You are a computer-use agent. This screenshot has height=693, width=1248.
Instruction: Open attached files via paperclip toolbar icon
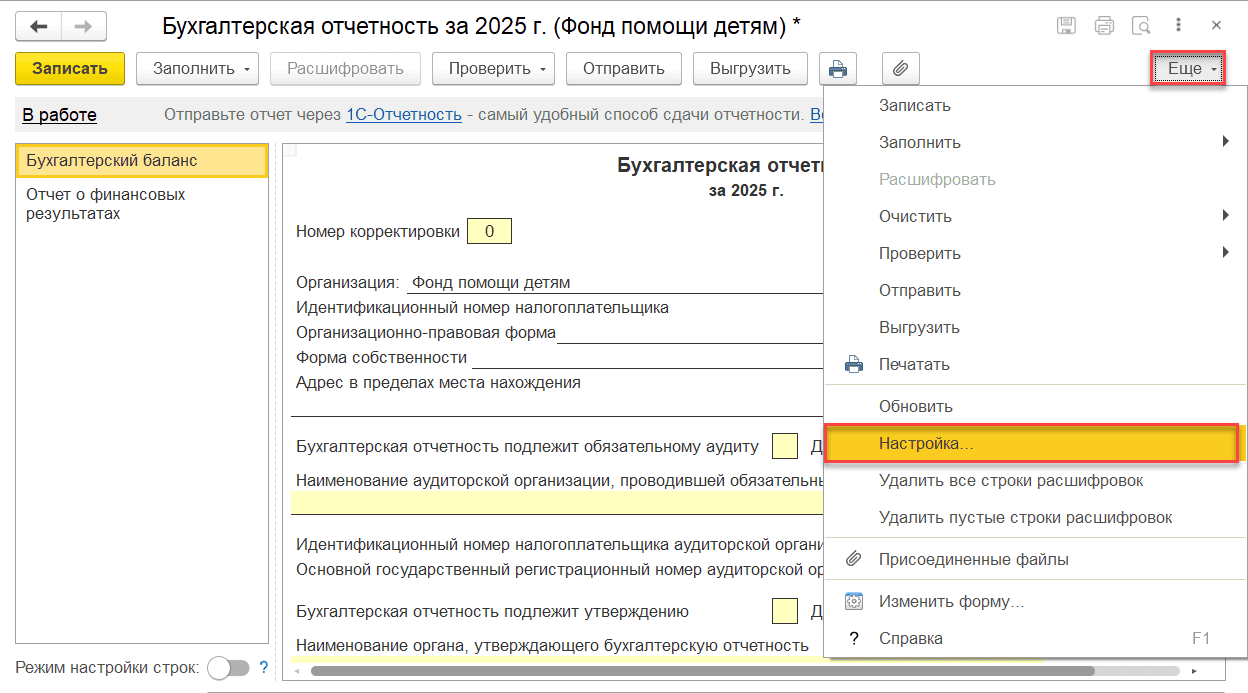(900, 69)
